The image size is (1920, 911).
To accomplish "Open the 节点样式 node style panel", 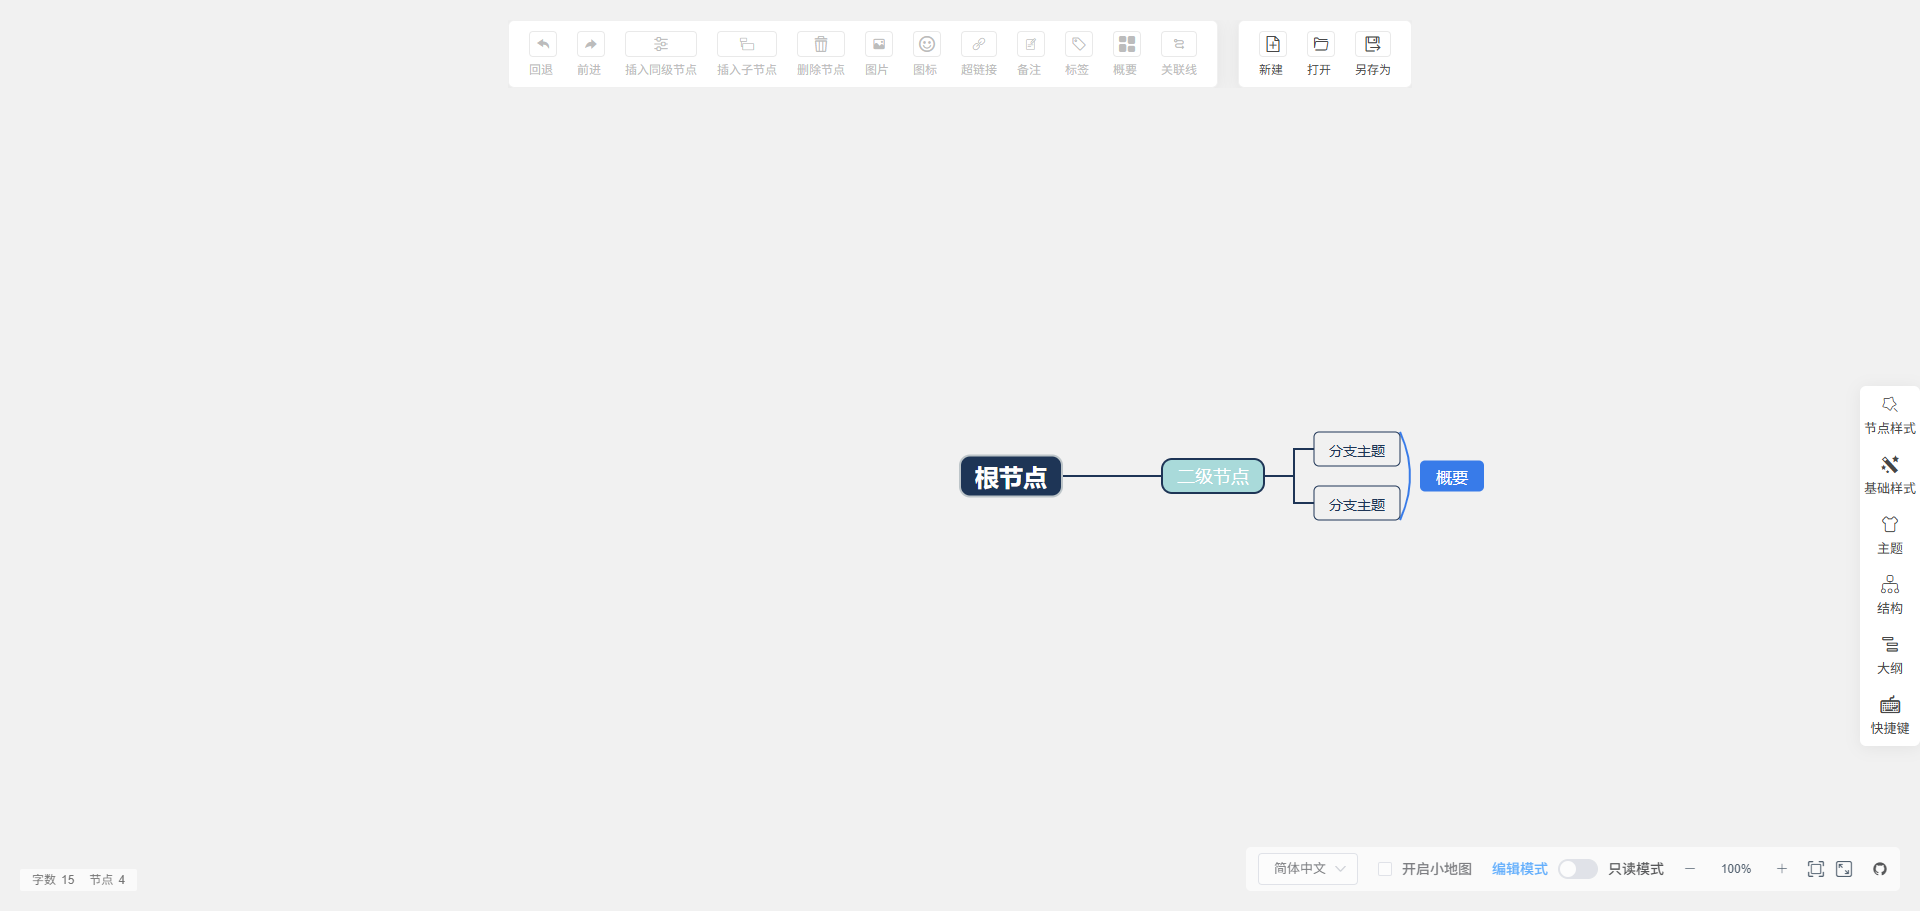I will pyautogui.click(x=1890, y=416).
